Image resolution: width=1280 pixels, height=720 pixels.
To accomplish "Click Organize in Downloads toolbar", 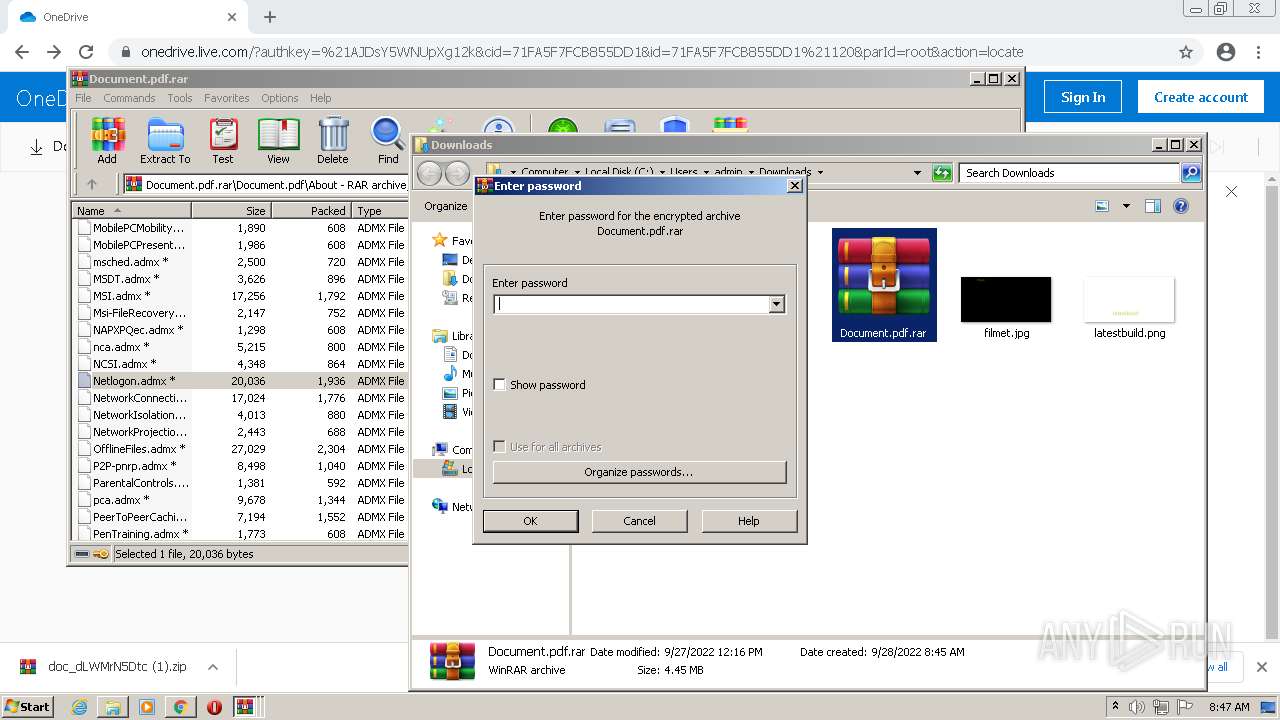I will pyautogui.click(x=445, y=206).
